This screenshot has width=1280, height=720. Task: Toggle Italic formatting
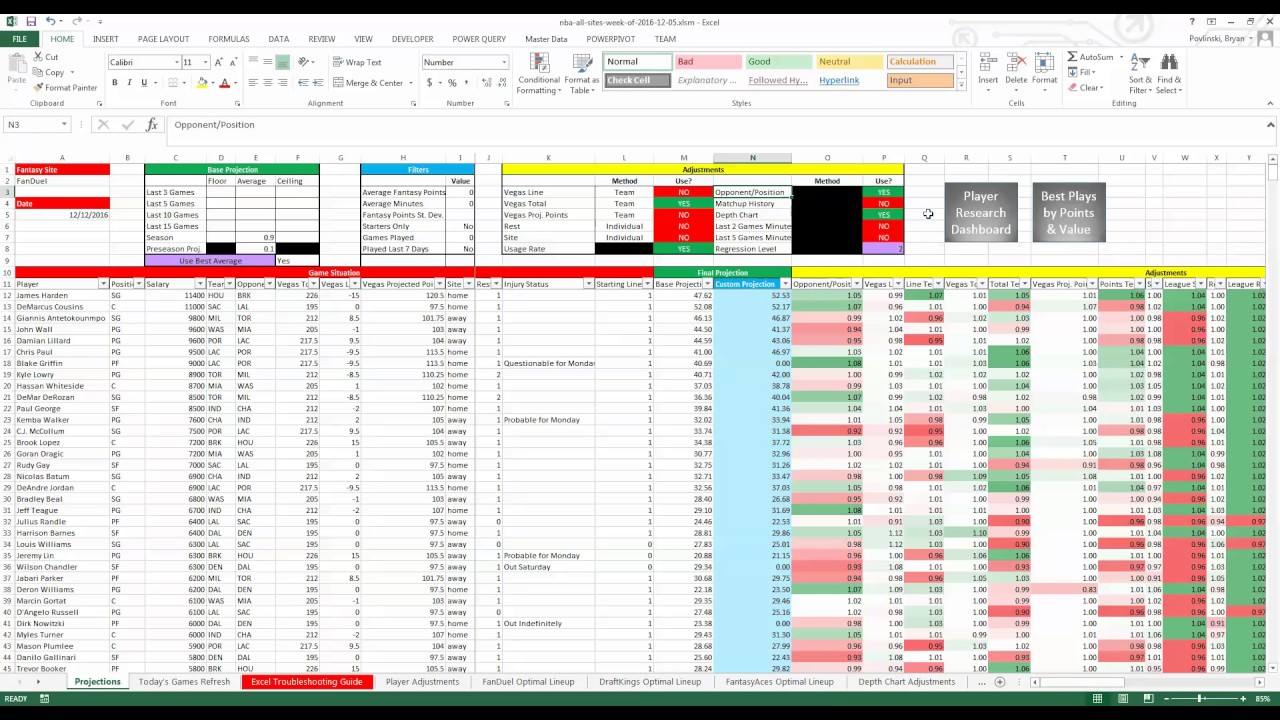[x=130, y=83]
